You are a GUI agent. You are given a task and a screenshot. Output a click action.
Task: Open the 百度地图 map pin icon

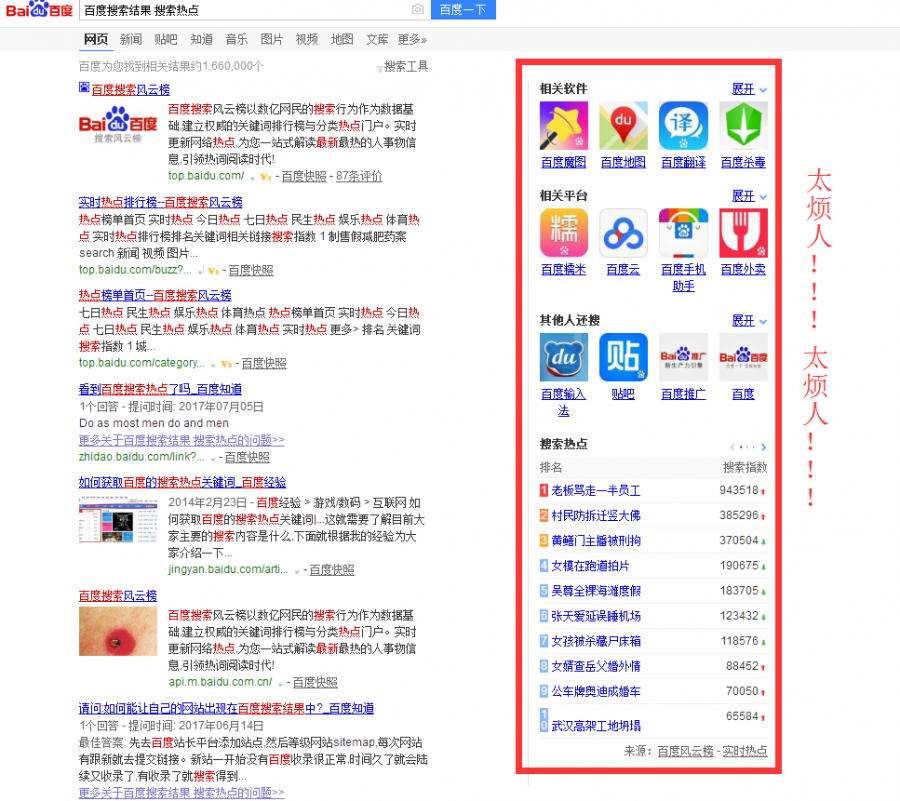pos(623,126)
